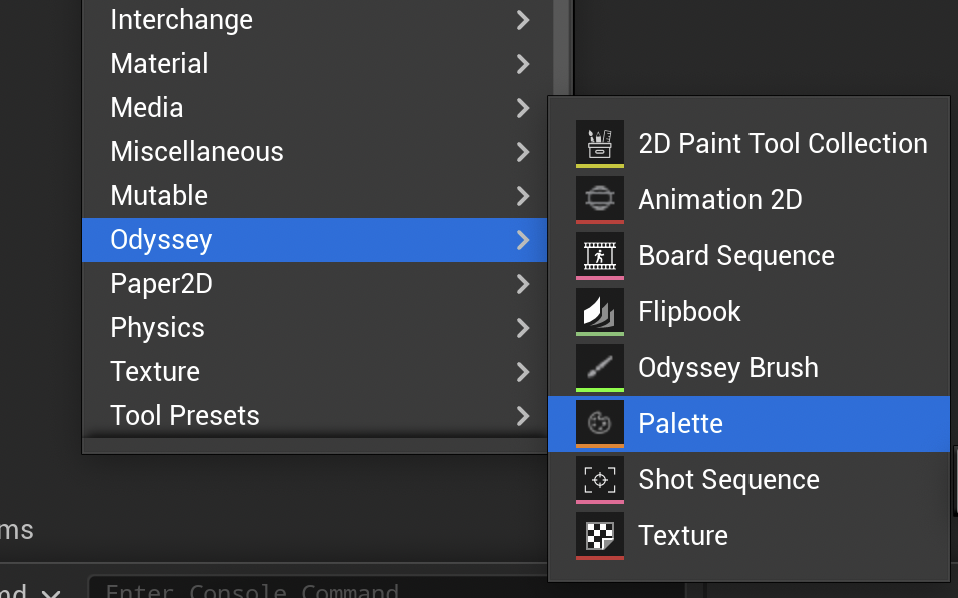Select Odyssey in the category menu
958x598 pixels.
coord(315,240)
